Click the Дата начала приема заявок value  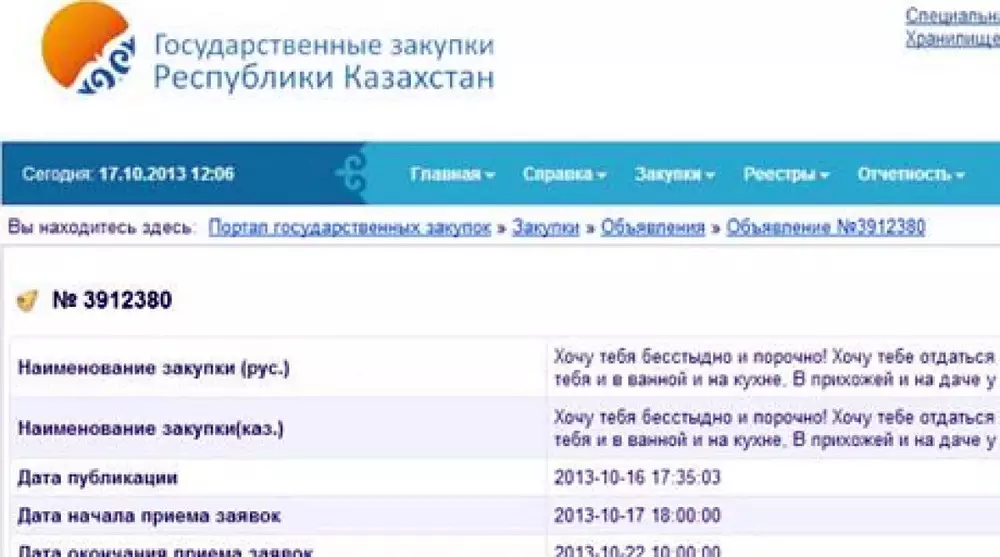(x=637, y=516)
